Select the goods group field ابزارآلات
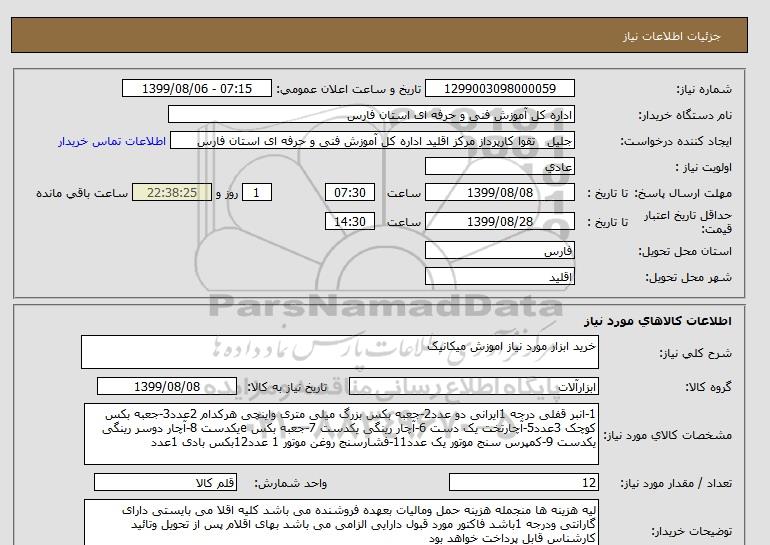770x545 pixels. 473,387
